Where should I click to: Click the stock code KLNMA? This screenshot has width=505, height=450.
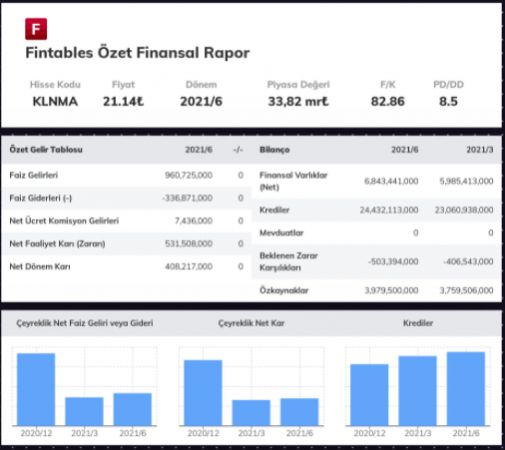coord(55,101)
